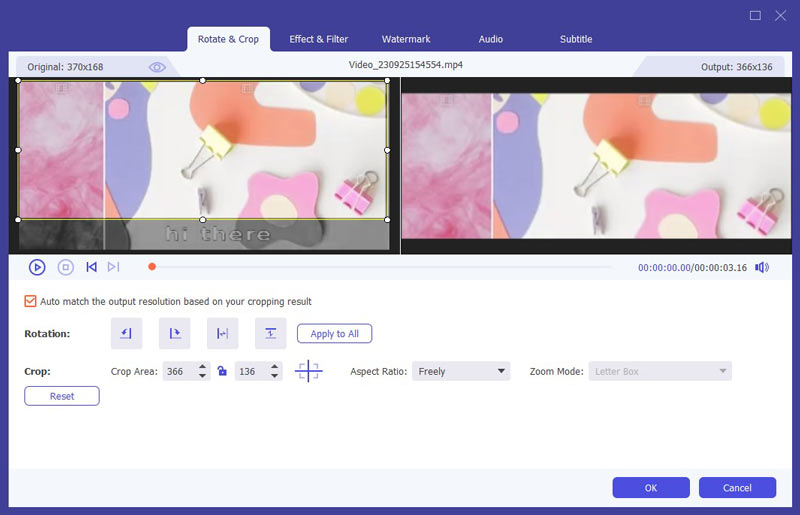Uncheck Auto match output resolution checkbox
This screenshot has width=800, height=515.
[x=30, y=301]
